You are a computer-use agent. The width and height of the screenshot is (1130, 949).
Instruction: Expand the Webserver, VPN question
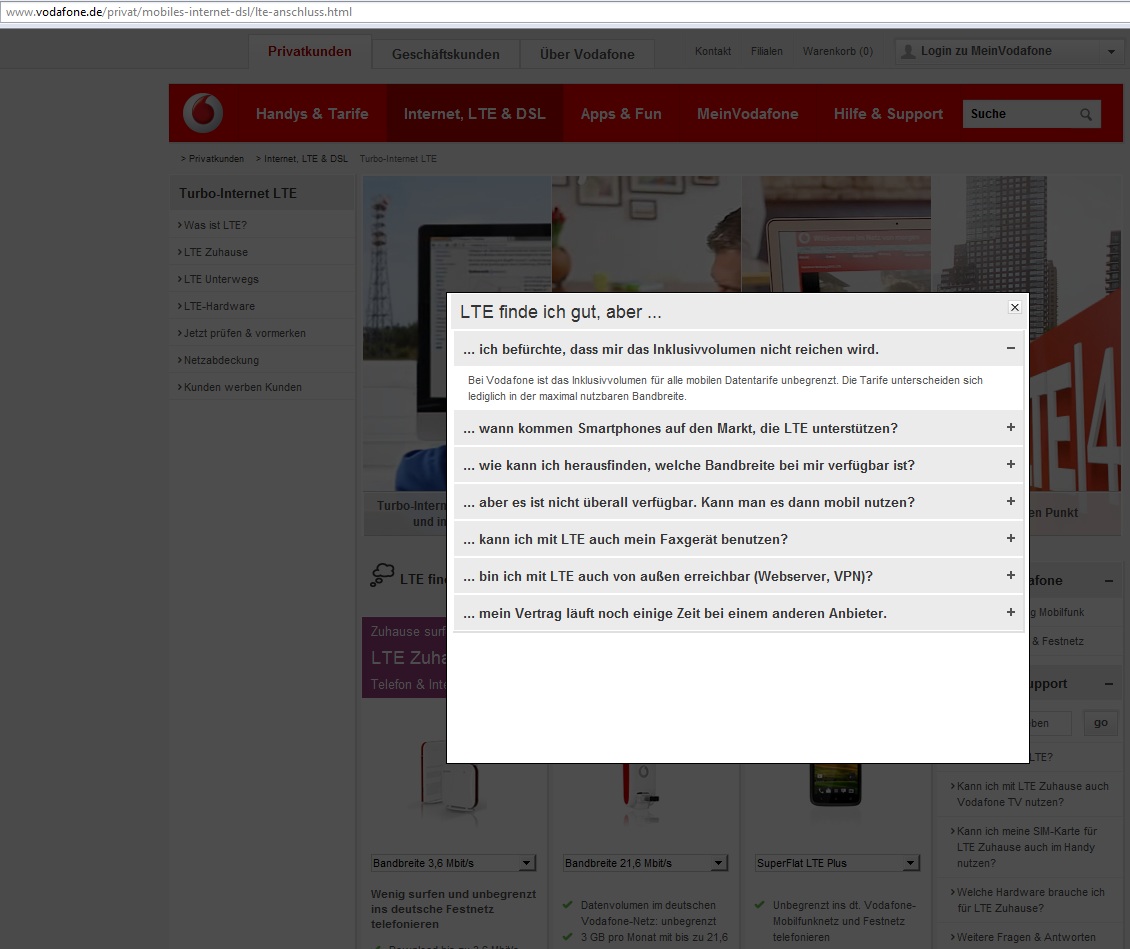point(1010,576)
